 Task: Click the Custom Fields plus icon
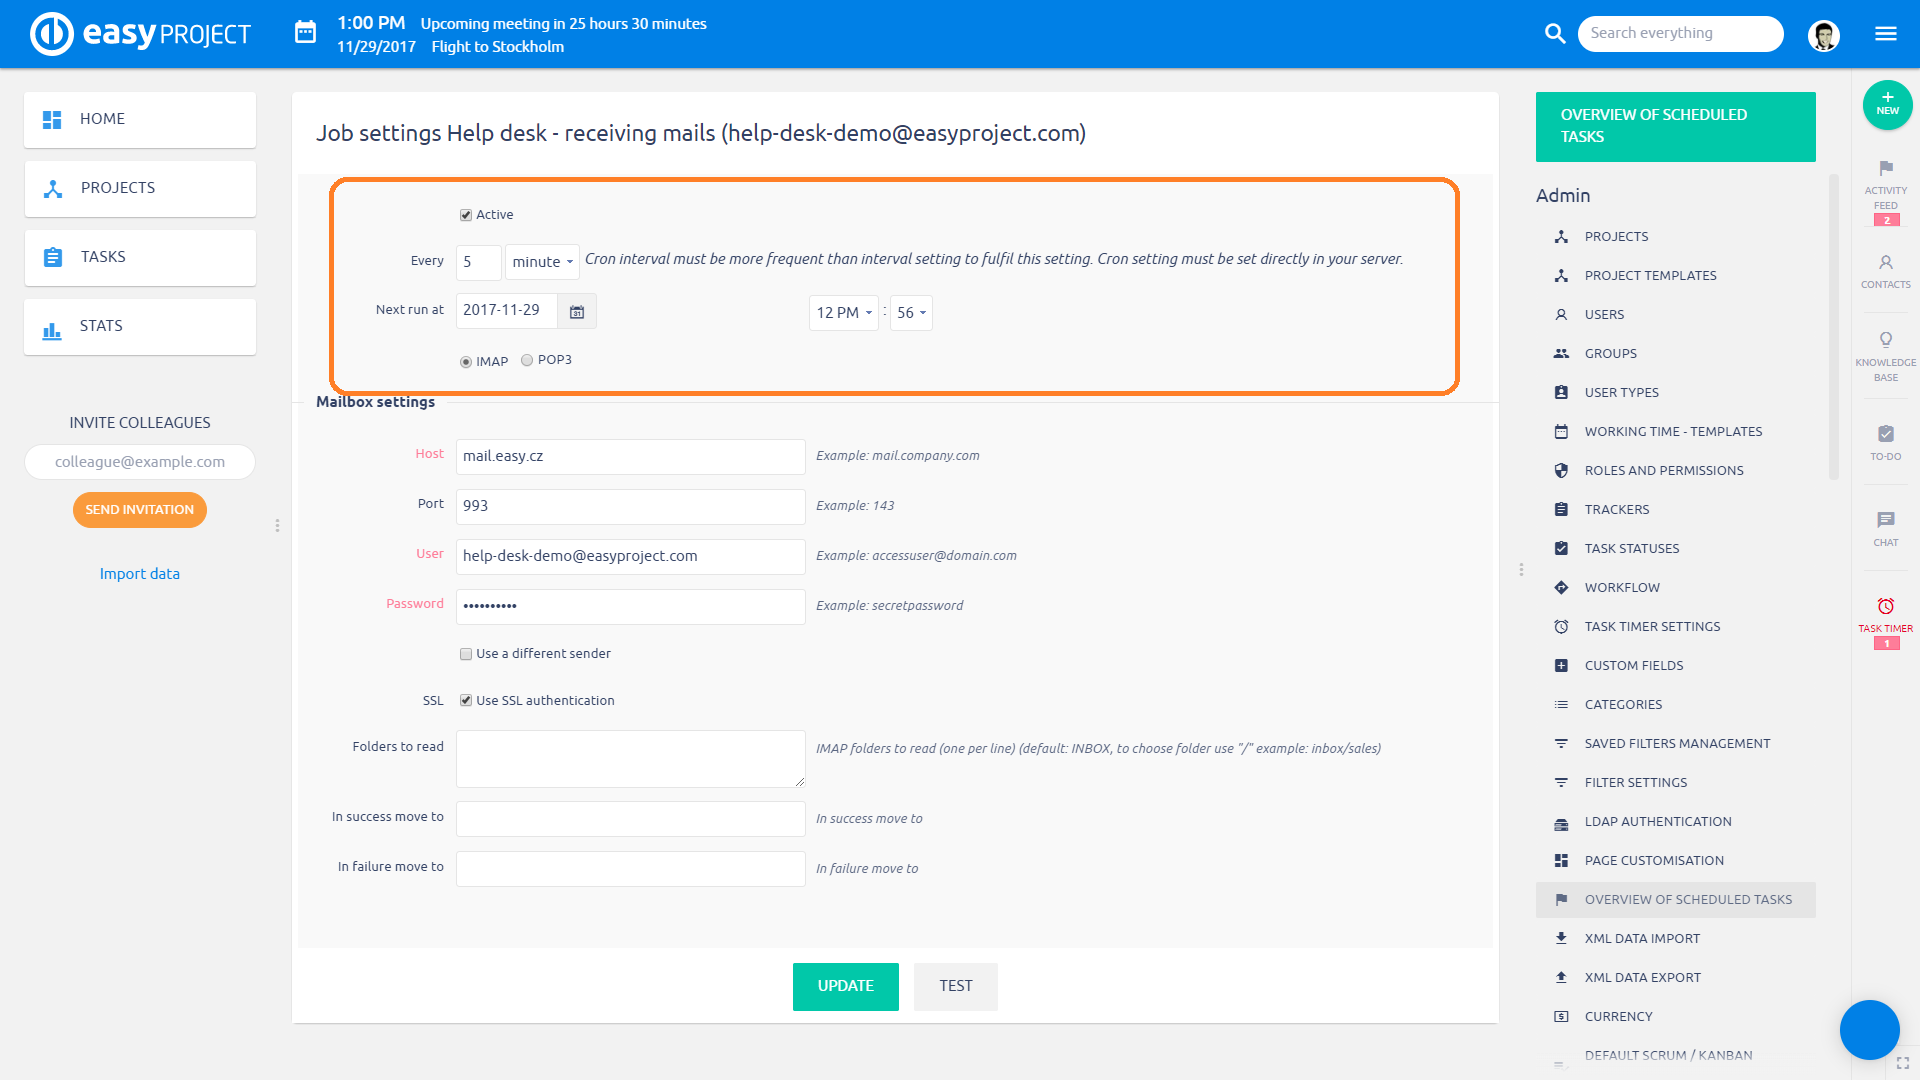tap(1561, 666)
